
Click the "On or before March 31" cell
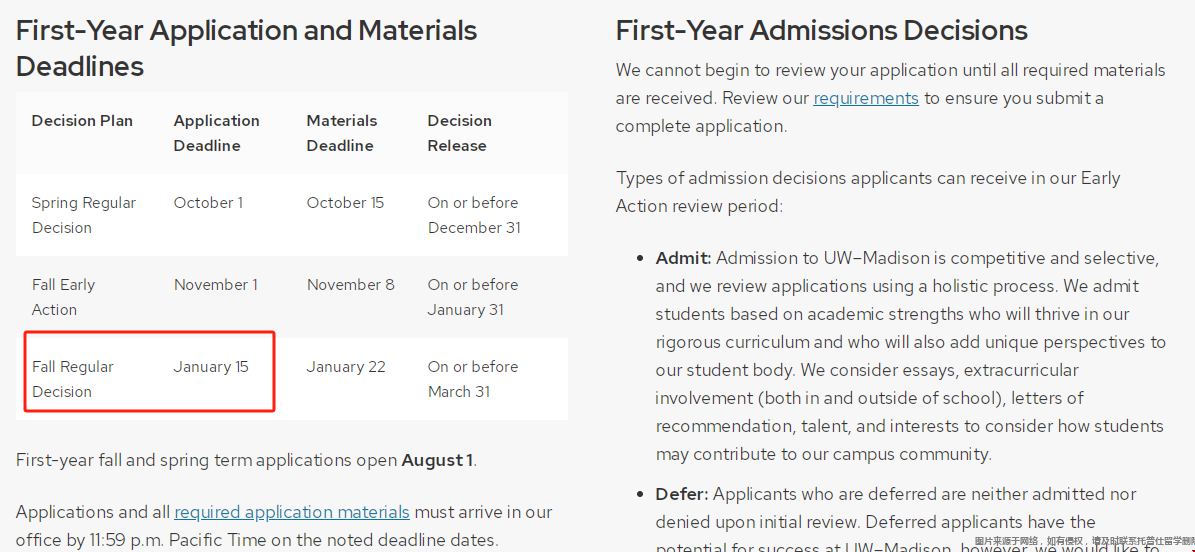472,379
